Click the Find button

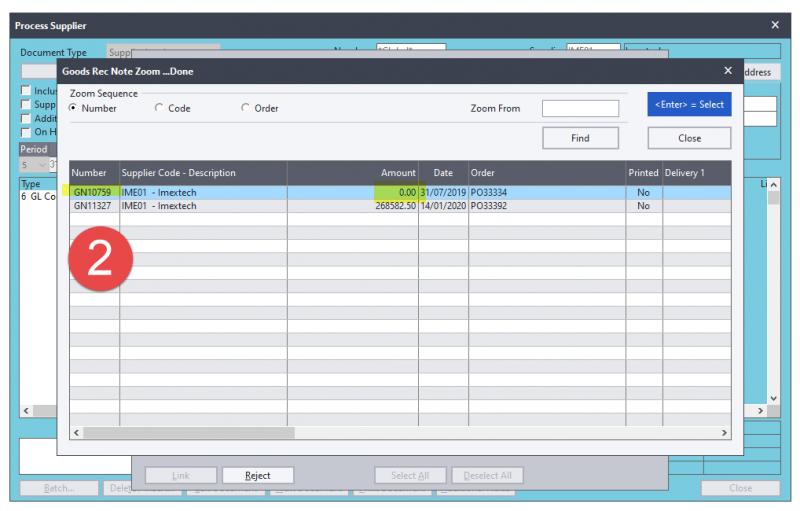click(580, 138)
